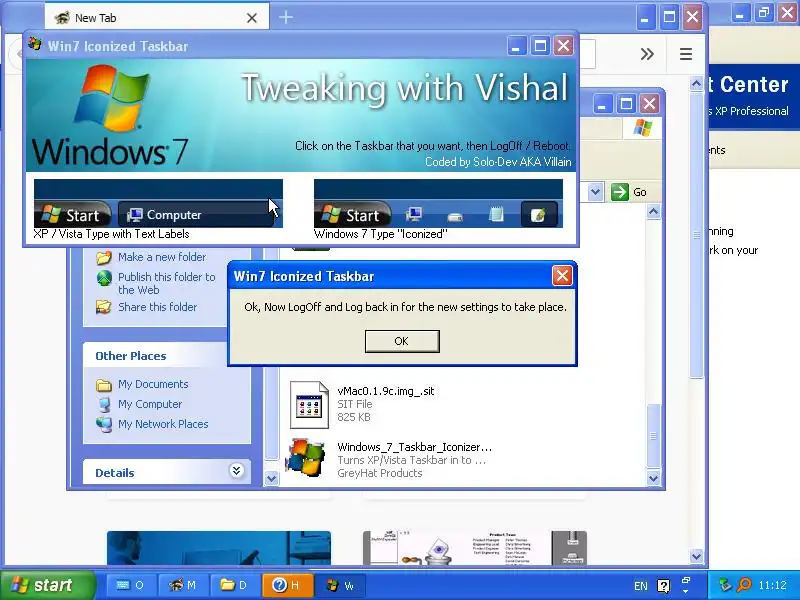Click Make a new folder link
The width and height of the screenshot is (800, 600).
[x=162, y=257]
